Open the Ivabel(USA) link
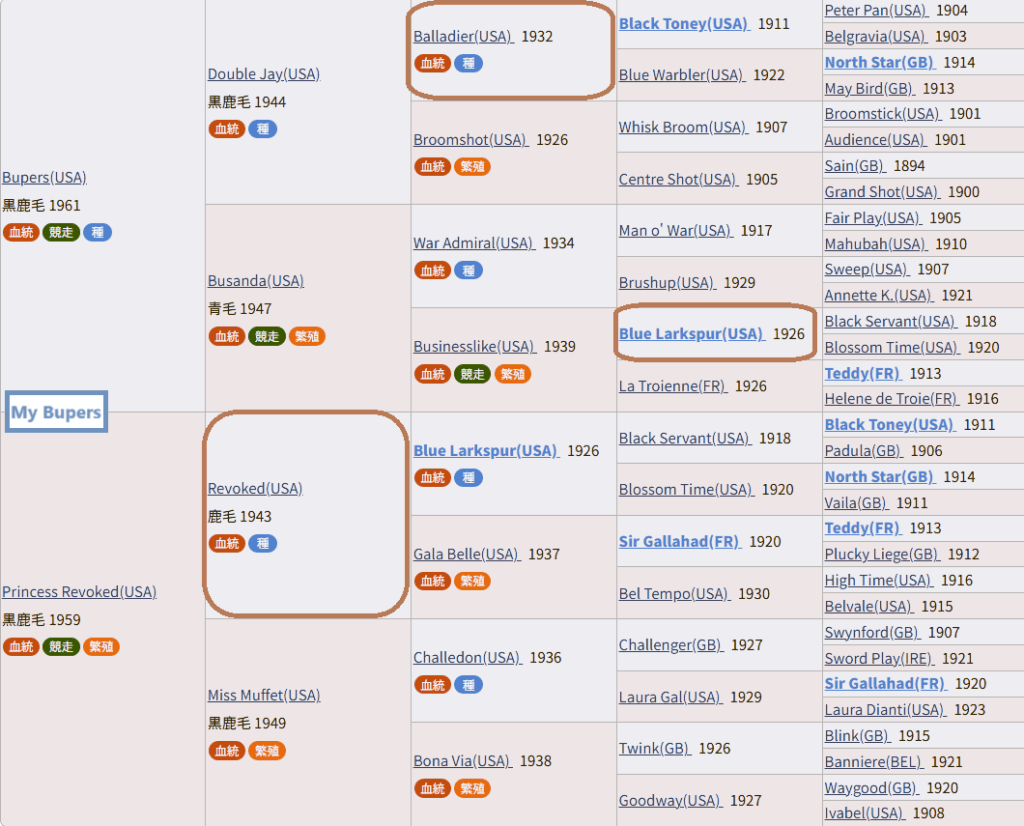The height and width of the screenshot is (826, 1024). [864, 813]
